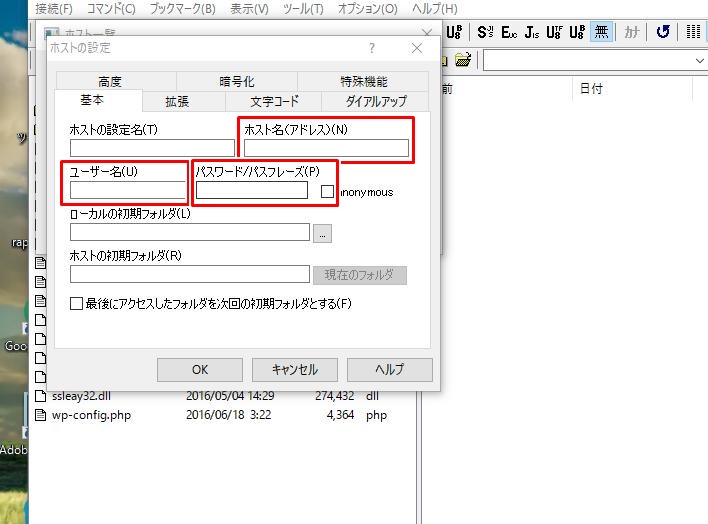Click the ? help icon in host settings title bar
The width and height of the screenshot is (708, 524).
pyautogui.click(x=372, y=48)
